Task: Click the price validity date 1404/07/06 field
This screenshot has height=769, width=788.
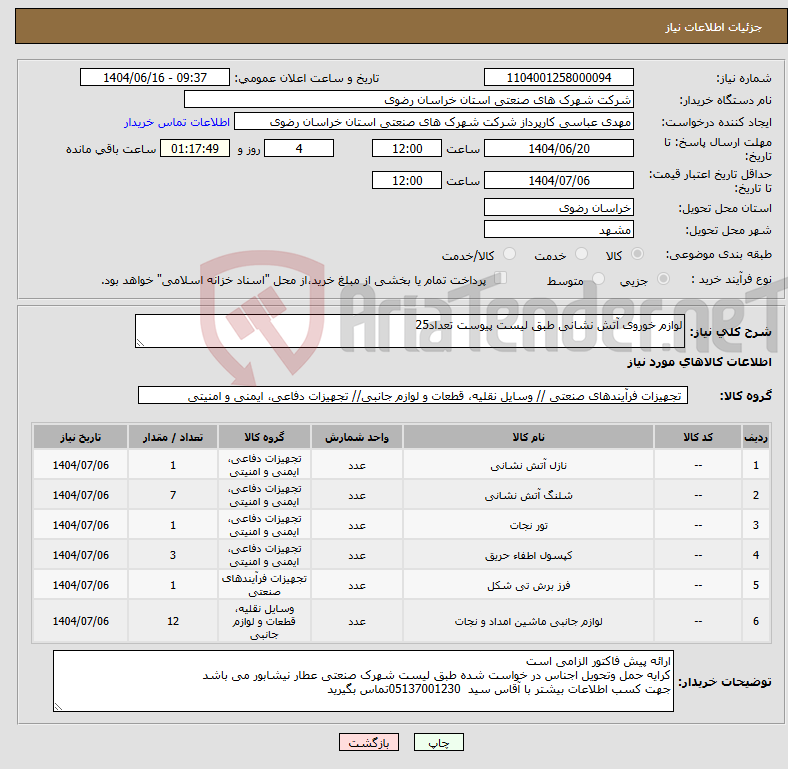Action: [558, 180]
